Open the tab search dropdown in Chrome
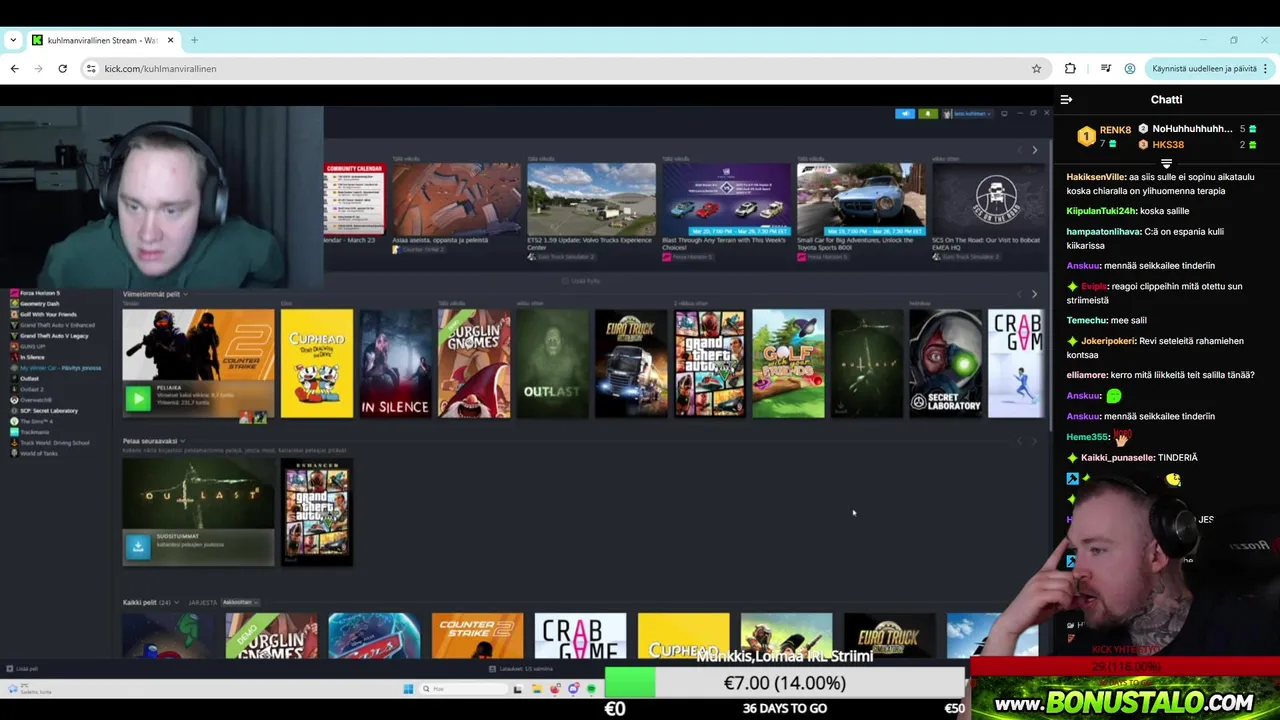The image size is (1280, 720). tap(13, 40)
